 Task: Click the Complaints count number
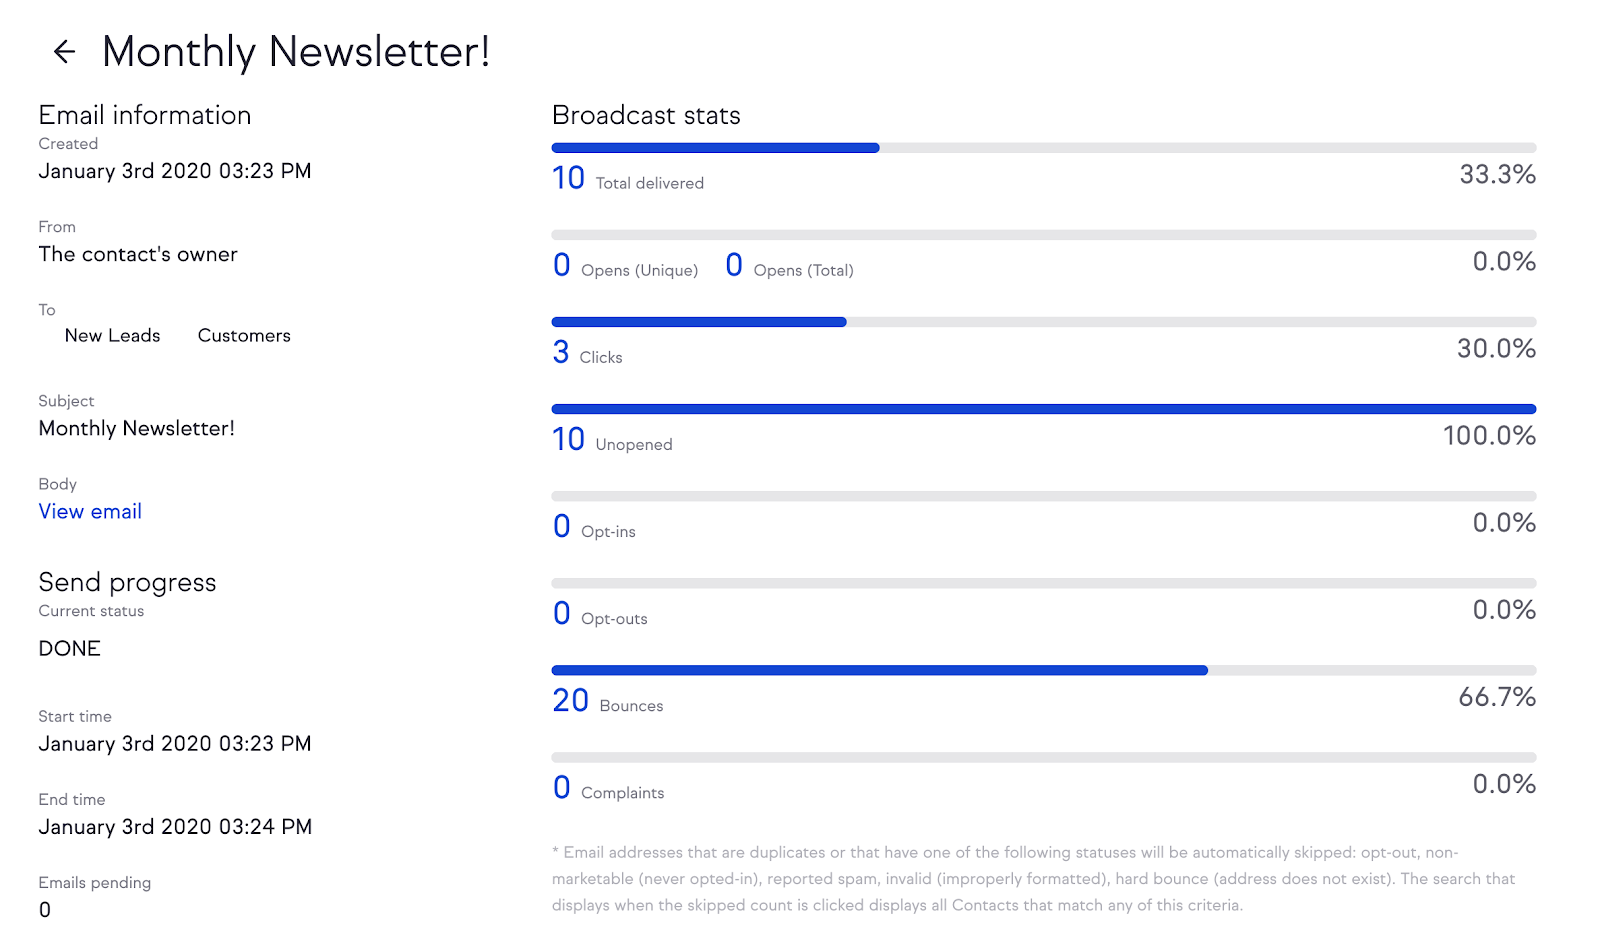[x=562, y=788]
